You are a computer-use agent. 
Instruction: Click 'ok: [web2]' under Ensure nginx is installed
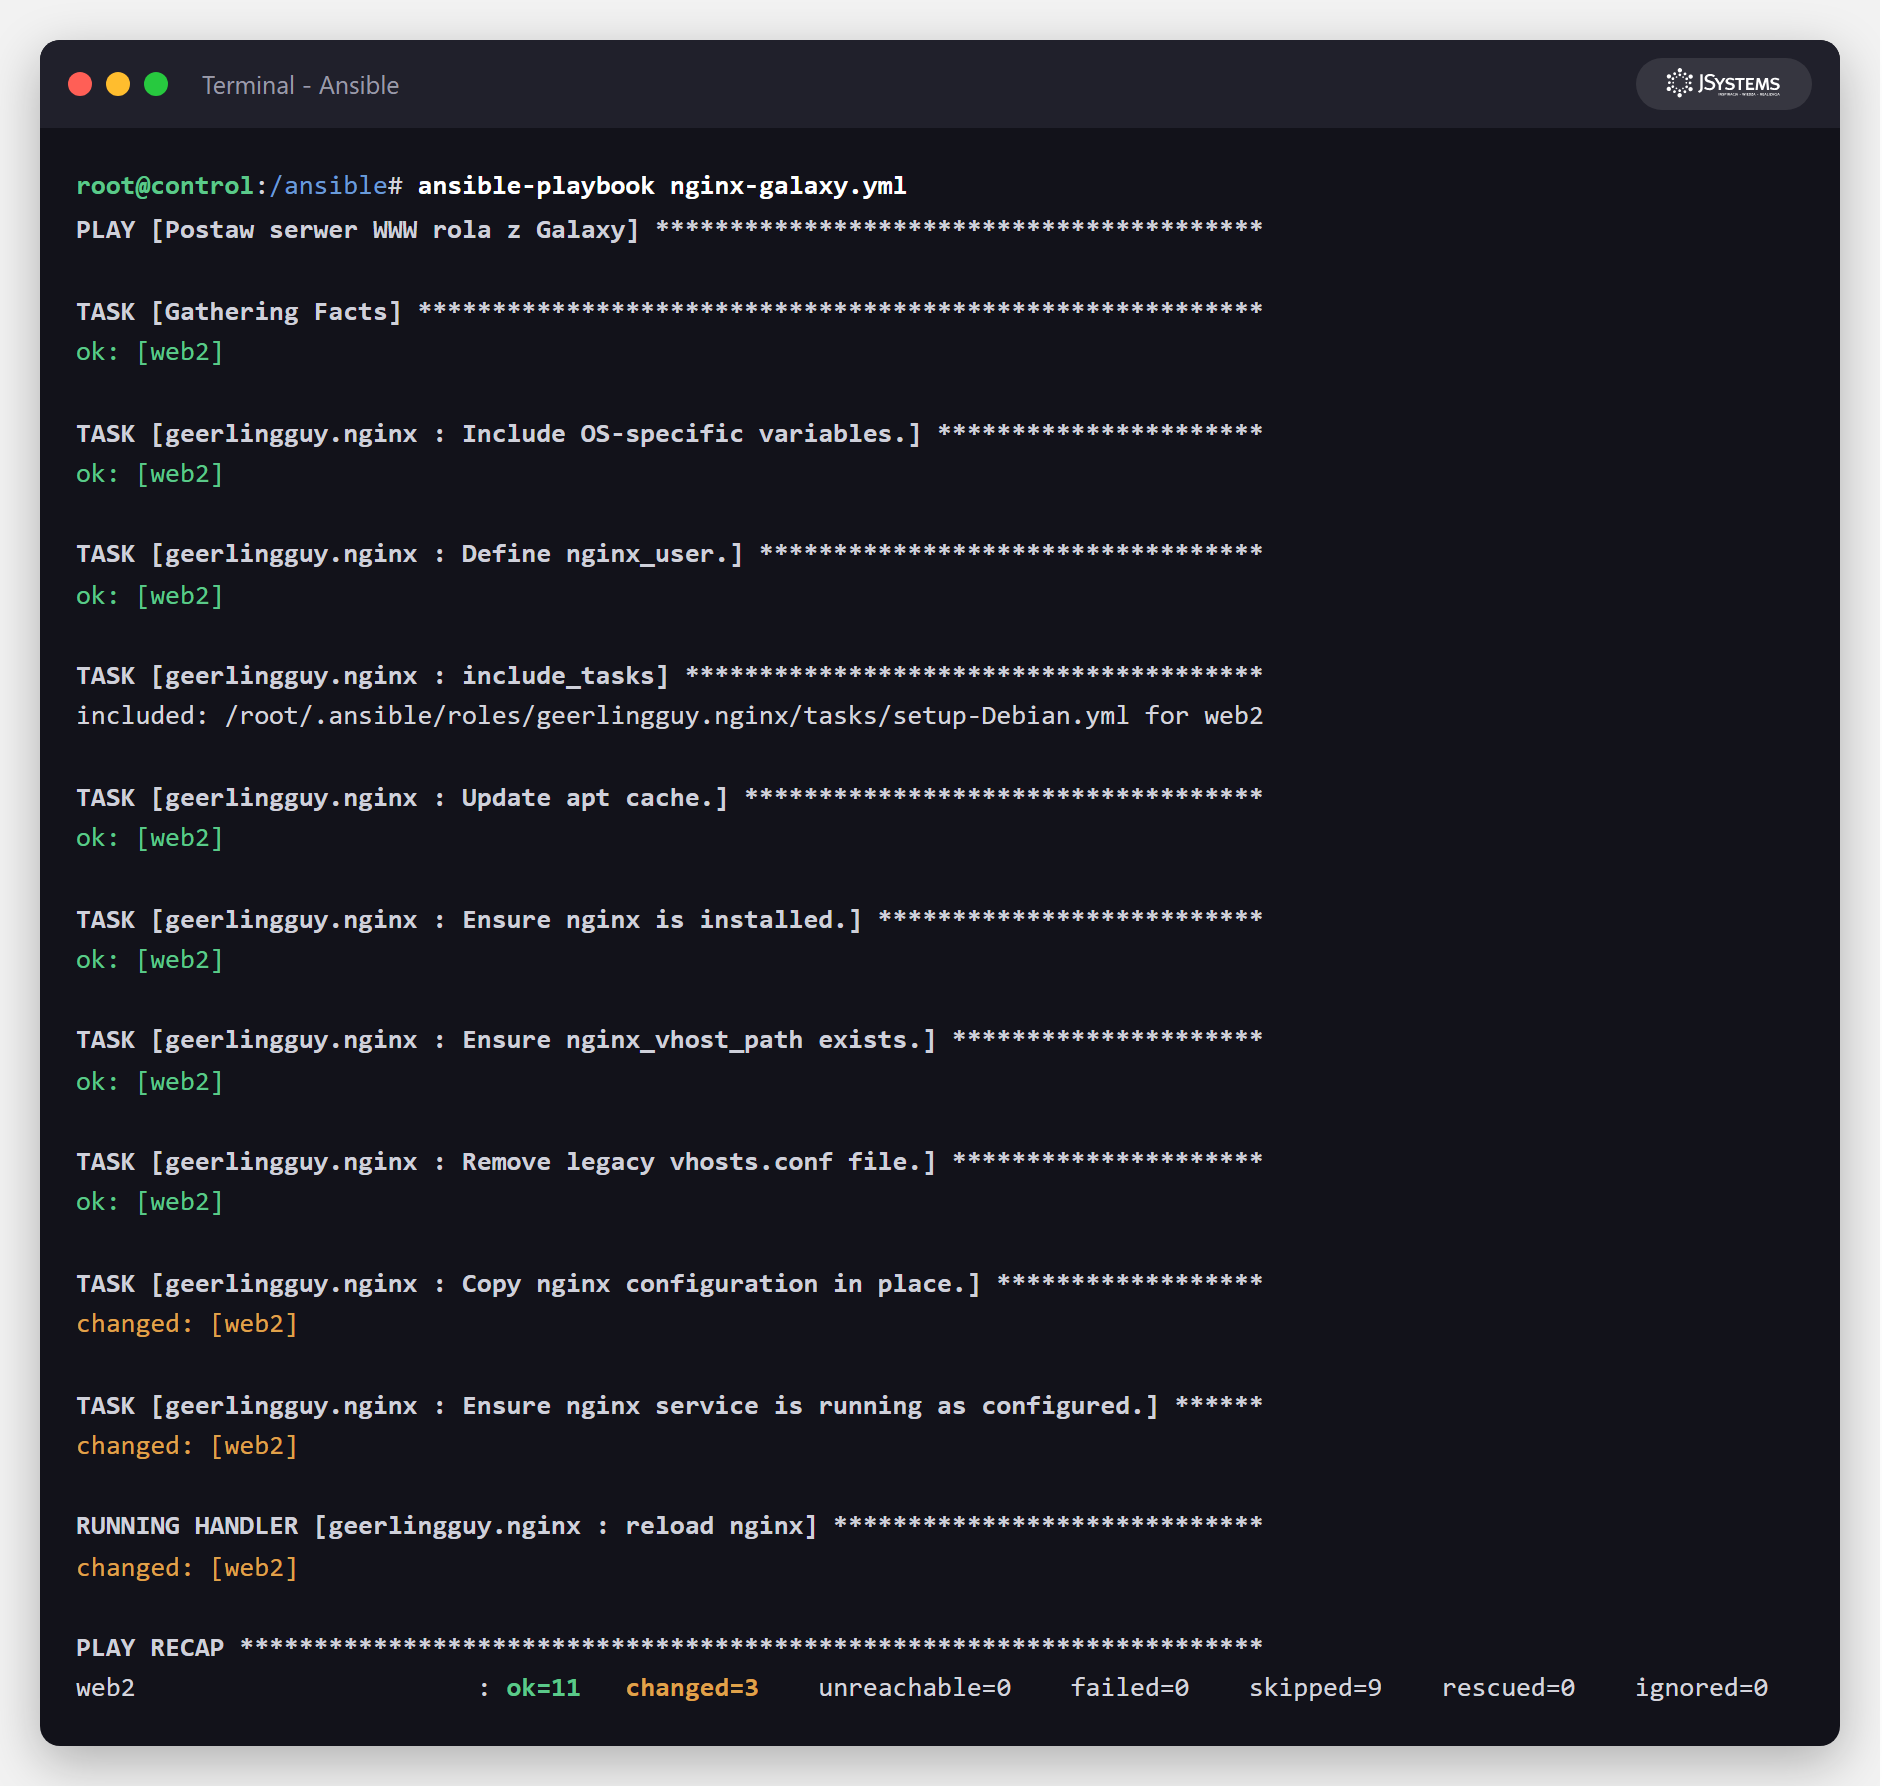[149, 960]
